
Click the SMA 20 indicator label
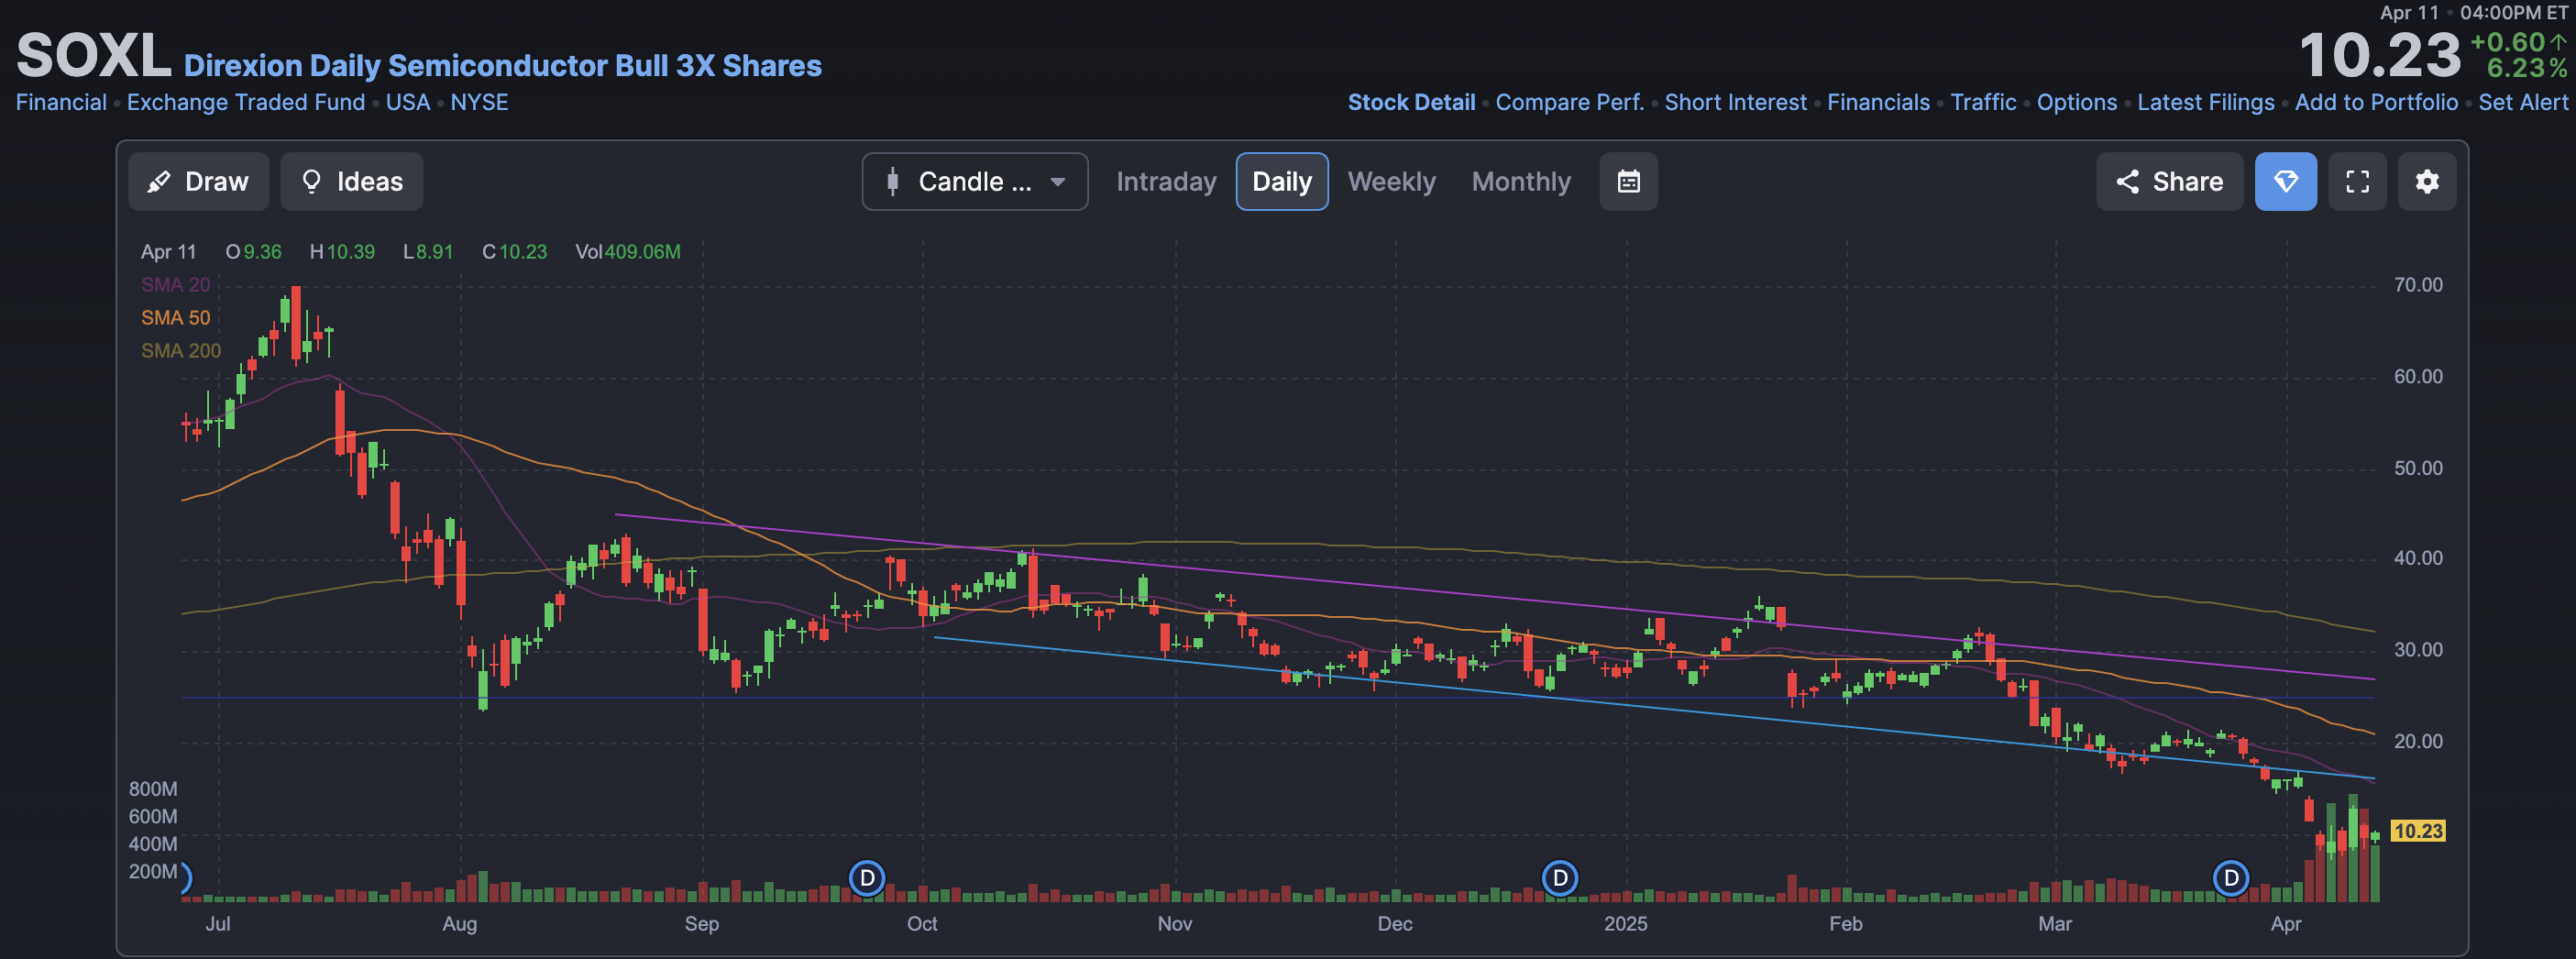tap(175, 284)
